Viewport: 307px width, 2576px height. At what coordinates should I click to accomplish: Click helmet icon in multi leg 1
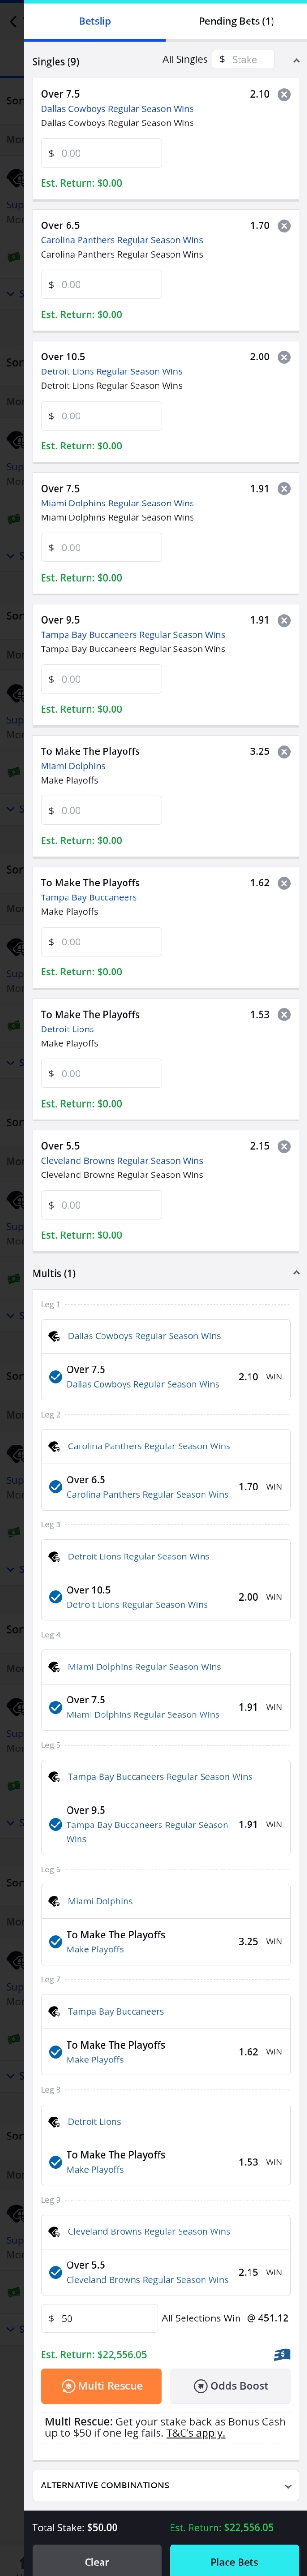54,1336
